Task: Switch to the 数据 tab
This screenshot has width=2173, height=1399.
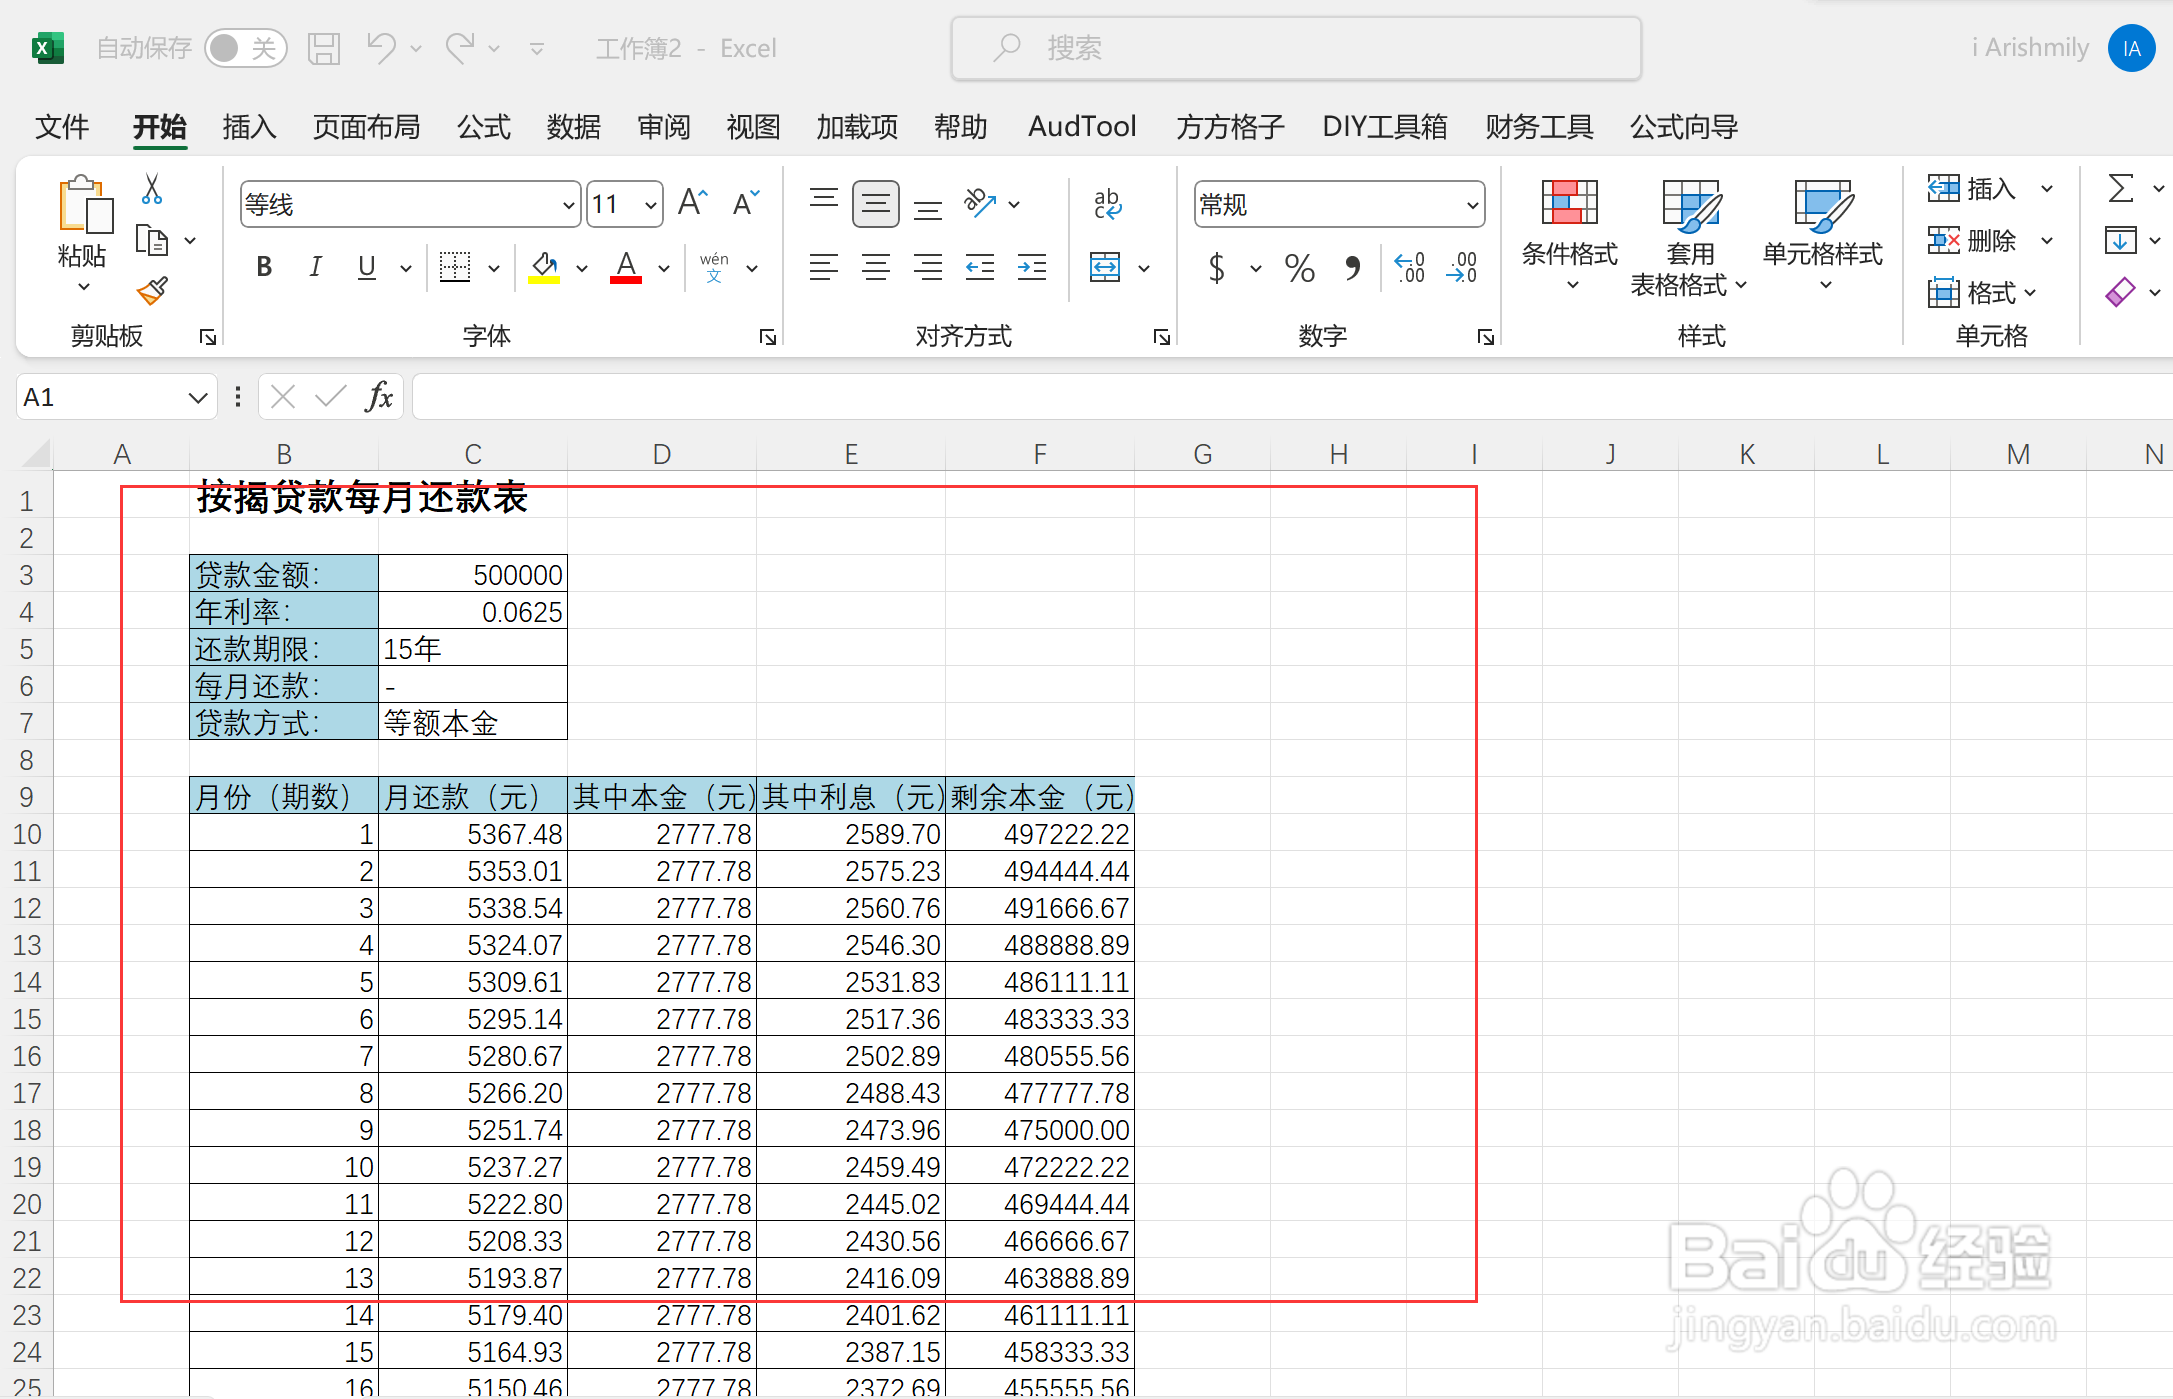Action: (x=574, y=127)
